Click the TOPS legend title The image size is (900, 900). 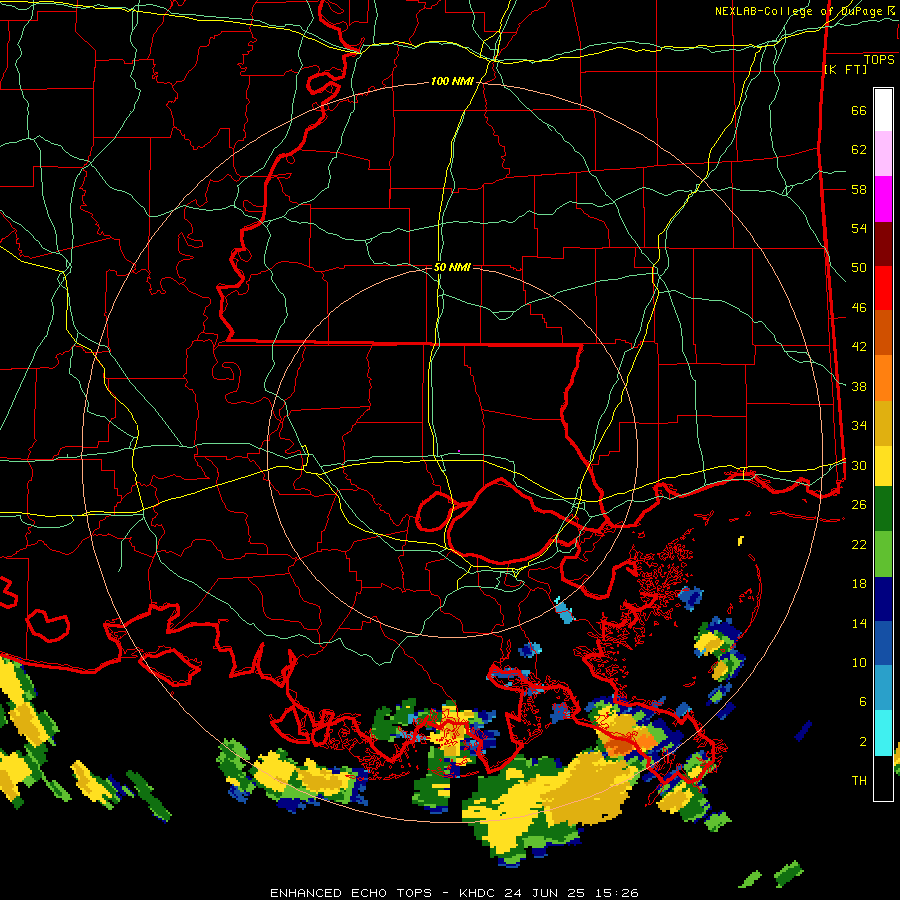tap(879, 60)
